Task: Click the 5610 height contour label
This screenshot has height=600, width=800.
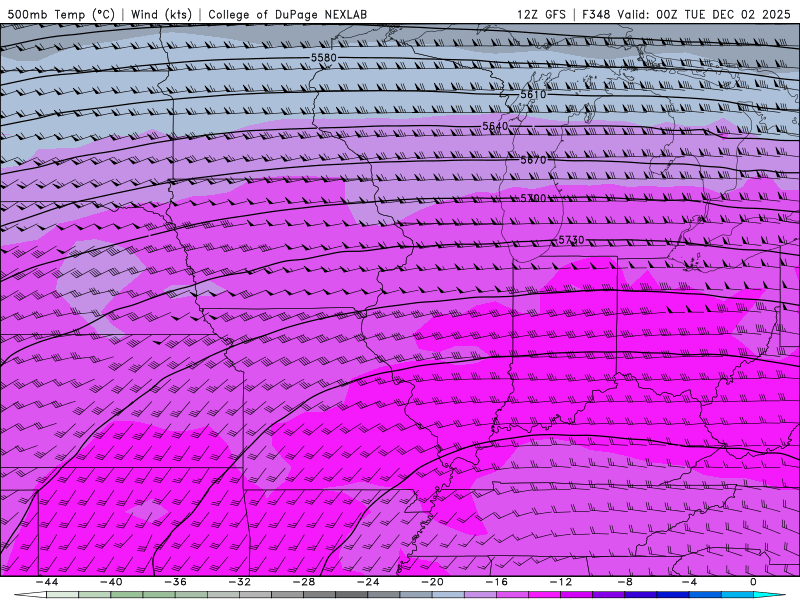Action: 533,94
